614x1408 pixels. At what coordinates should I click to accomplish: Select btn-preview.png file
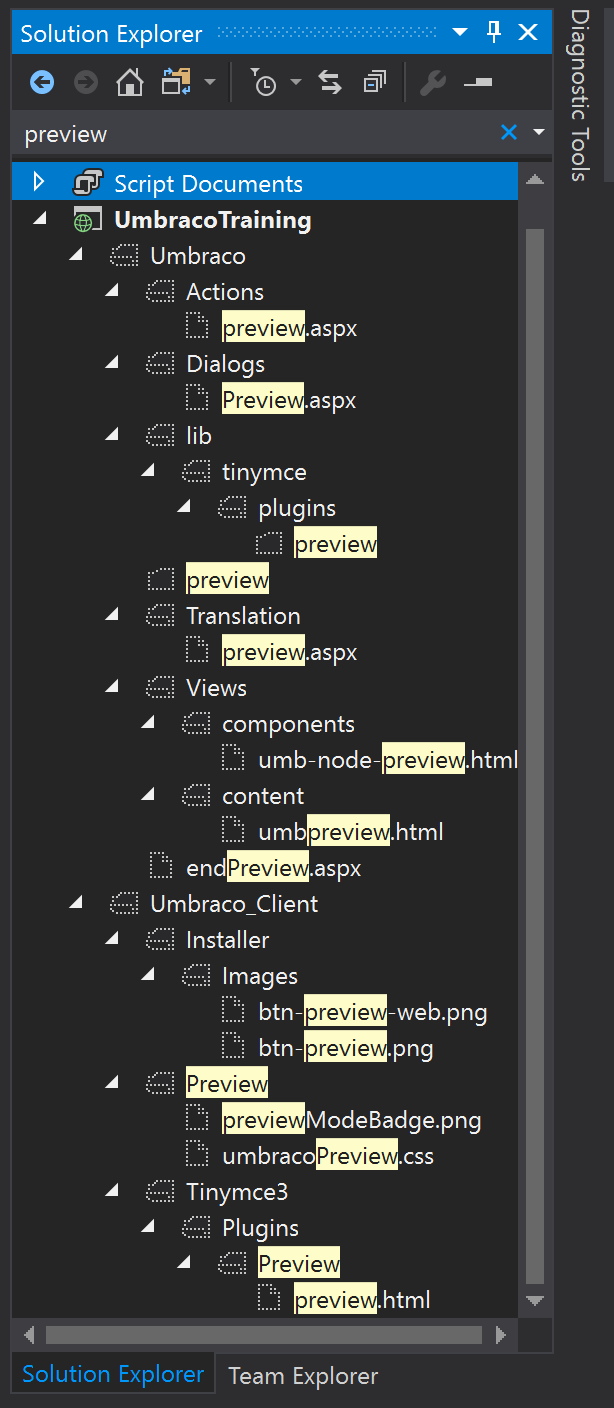click(346, 1048)
